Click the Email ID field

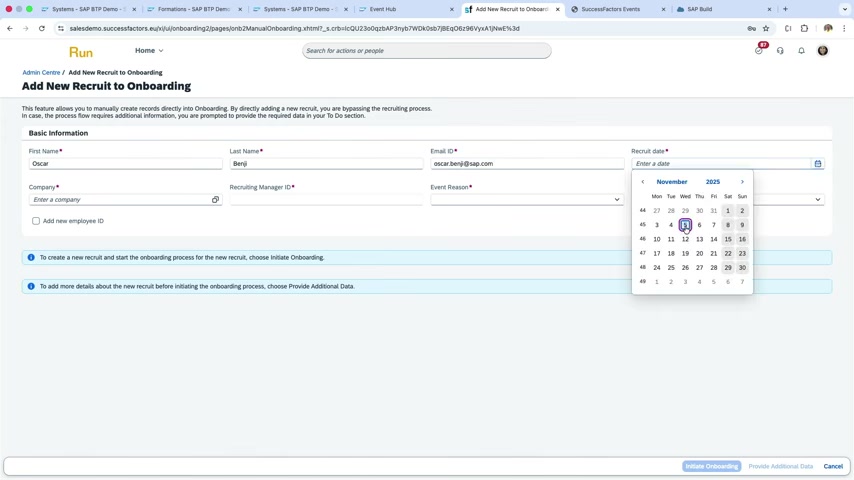pos(527,163)
